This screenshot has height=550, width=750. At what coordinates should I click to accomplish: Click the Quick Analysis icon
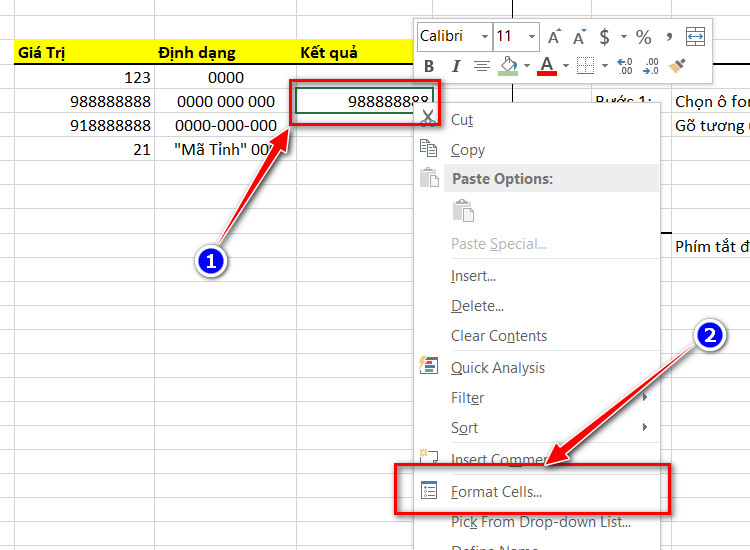coord(429,365)
